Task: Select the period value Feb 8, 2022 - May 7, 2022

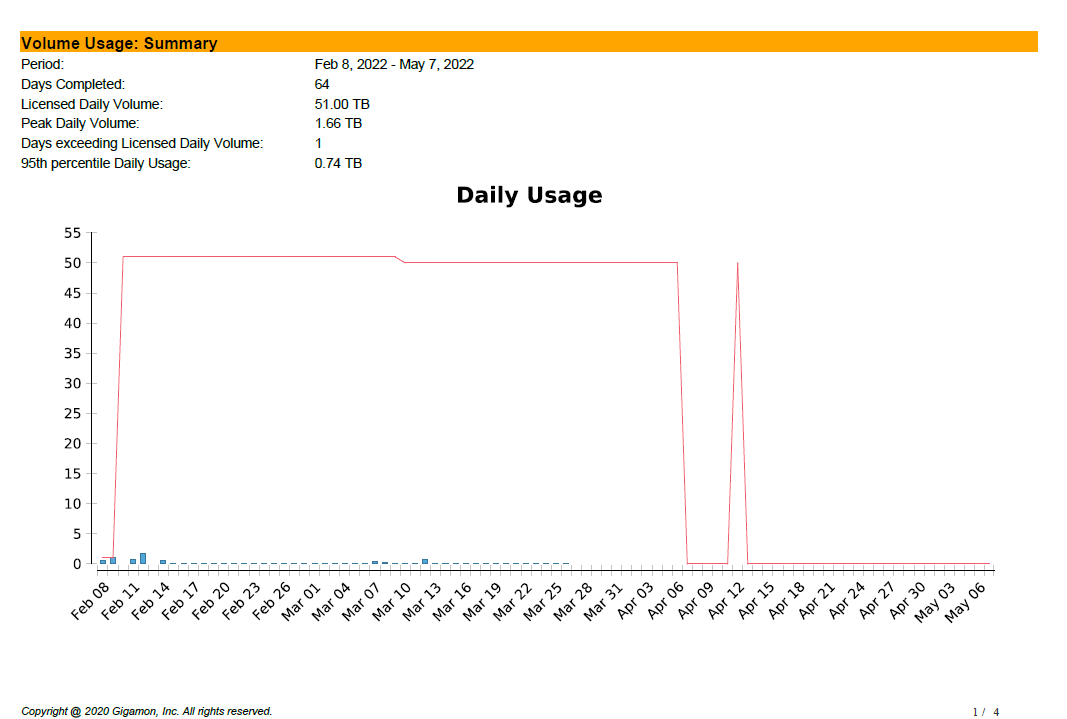Action: pyautogui.click(x=393, y=64)
